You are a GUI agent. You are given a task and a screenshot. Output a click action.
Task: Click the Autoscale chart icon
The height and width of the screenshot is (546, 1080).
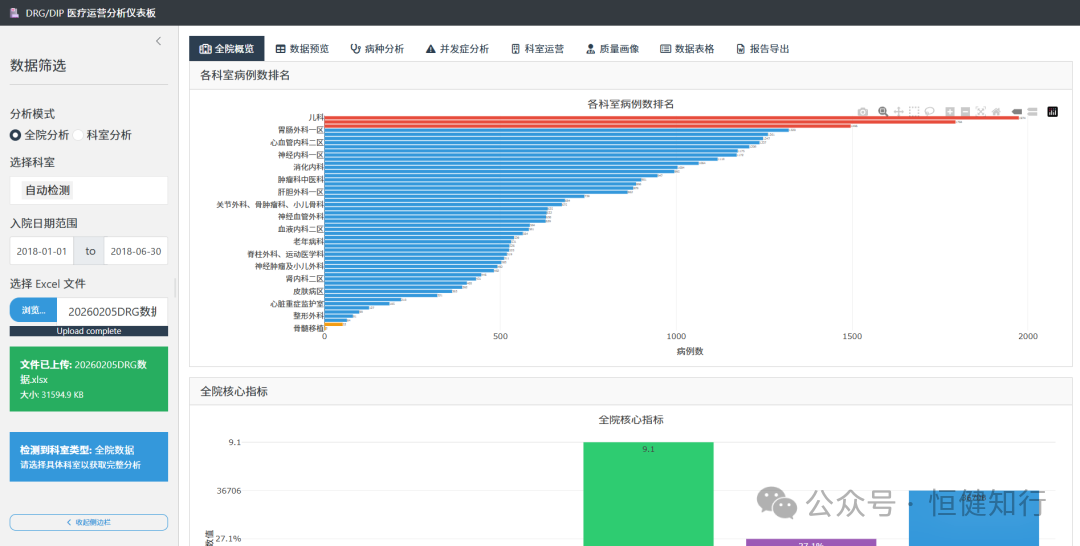(x=980, y=112)
